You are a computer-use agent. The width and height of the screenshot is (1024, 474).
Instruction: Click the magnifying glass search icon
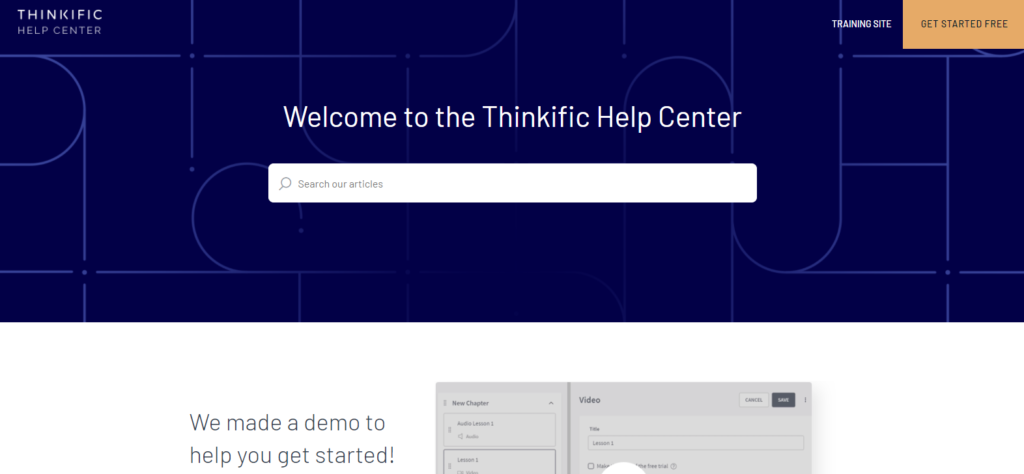click(285, 183)
